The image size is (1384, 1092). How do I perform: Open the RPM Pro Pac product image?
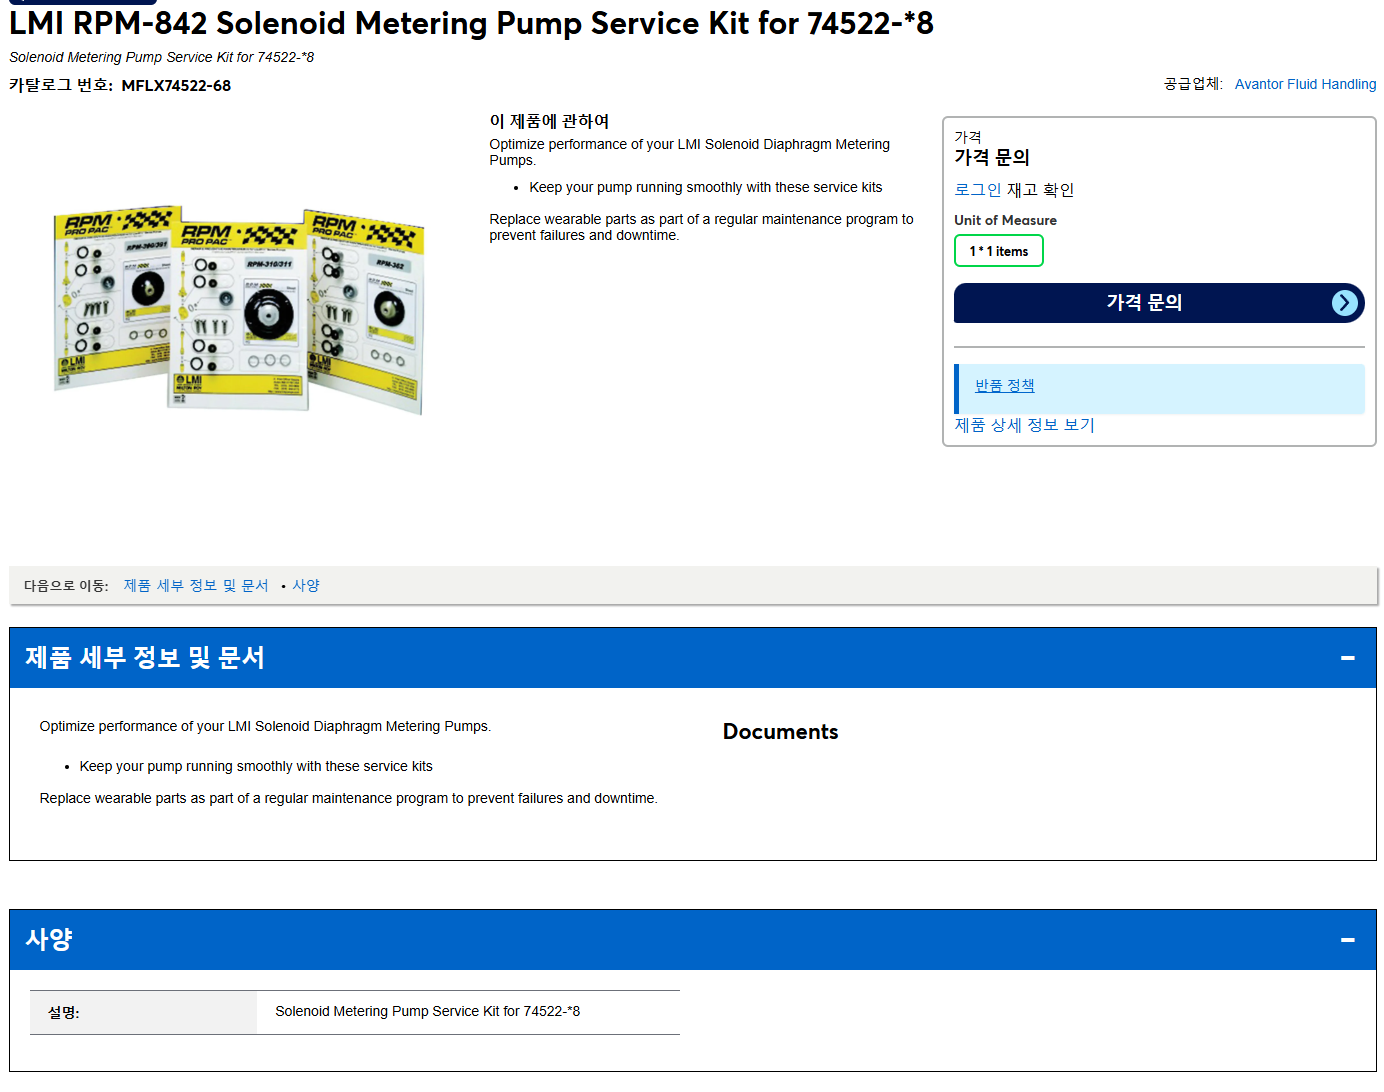click(239, 310)
